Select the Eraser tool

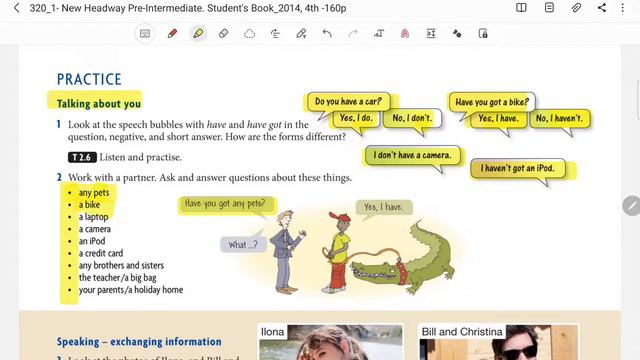[223, 33]
